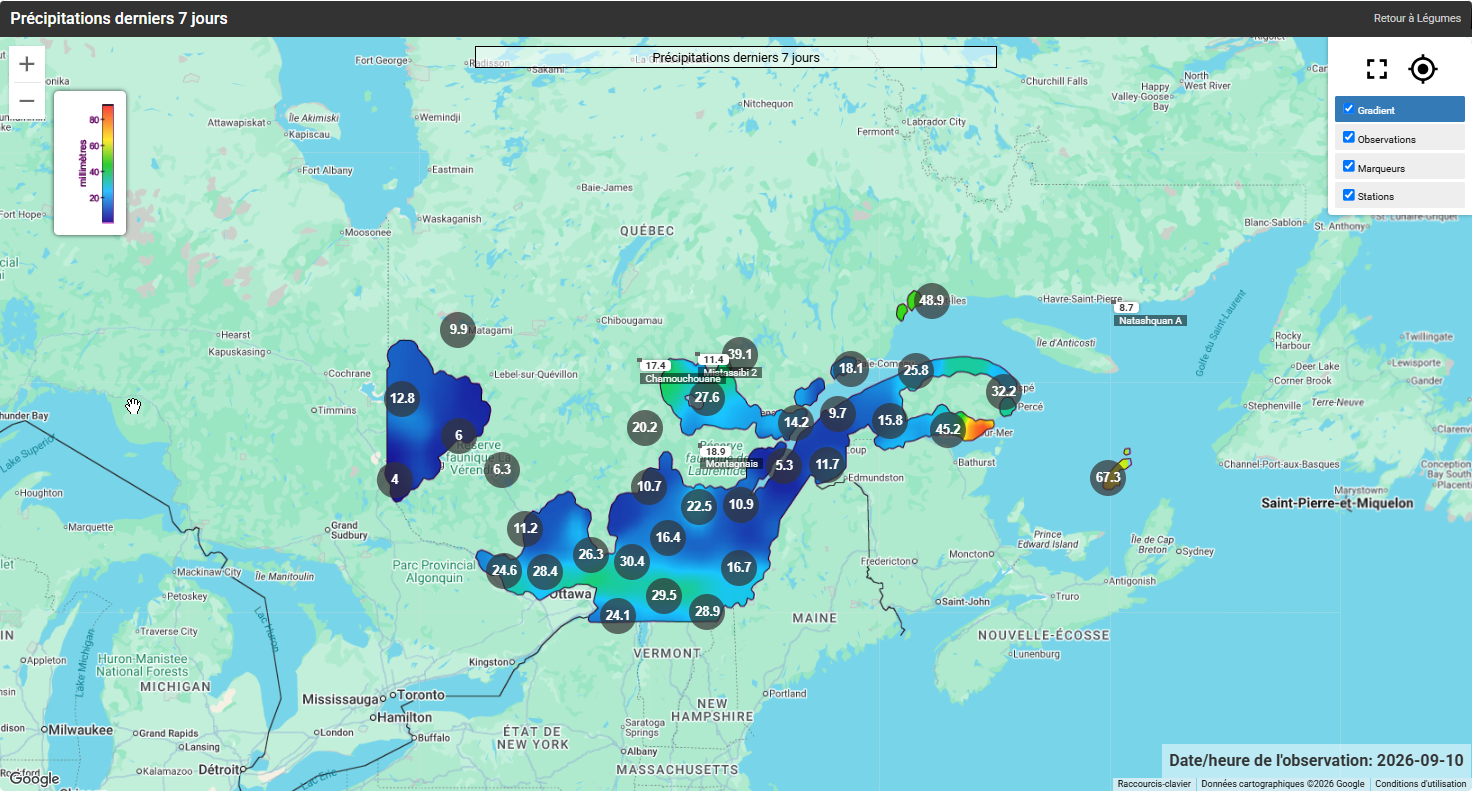
Task: Click the 12.8 observation circle
Action: click(403, 398)
